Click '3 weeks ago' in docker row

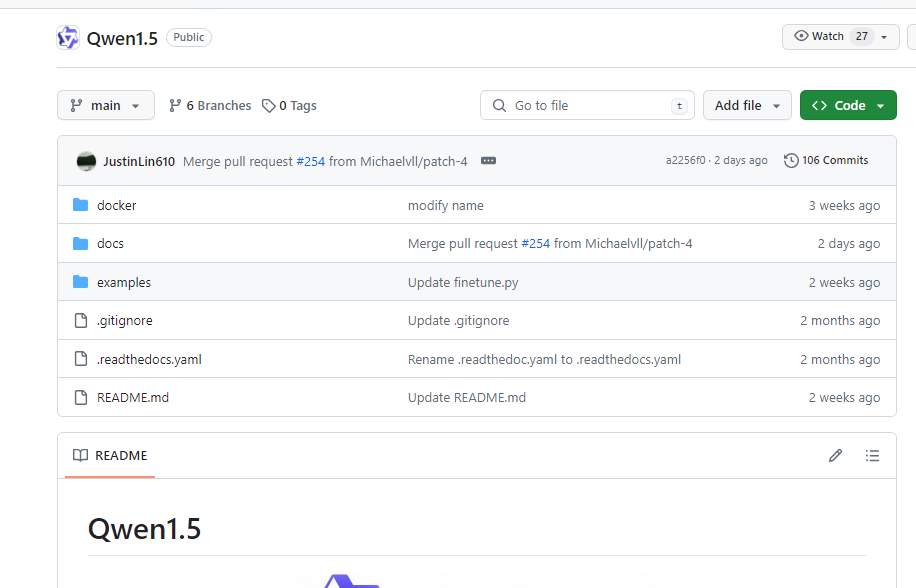tap(844, 206)
